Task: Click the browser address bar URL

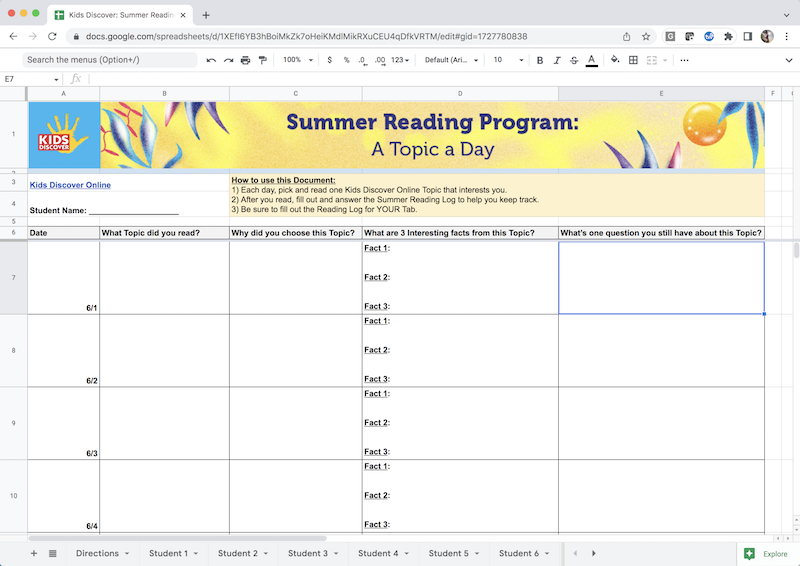Action: [x=306, y=36]
